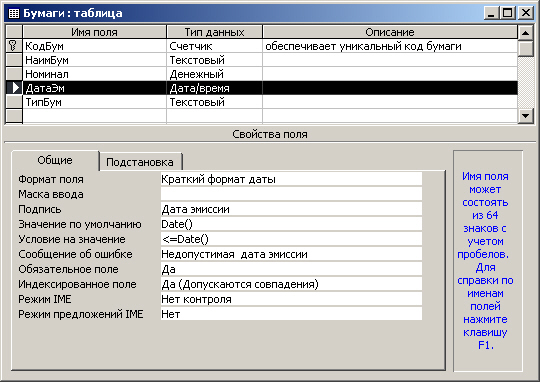Switch to the Подстановка tab
Image resolution: width=540 pixels, height=382 pixels.
140,162
